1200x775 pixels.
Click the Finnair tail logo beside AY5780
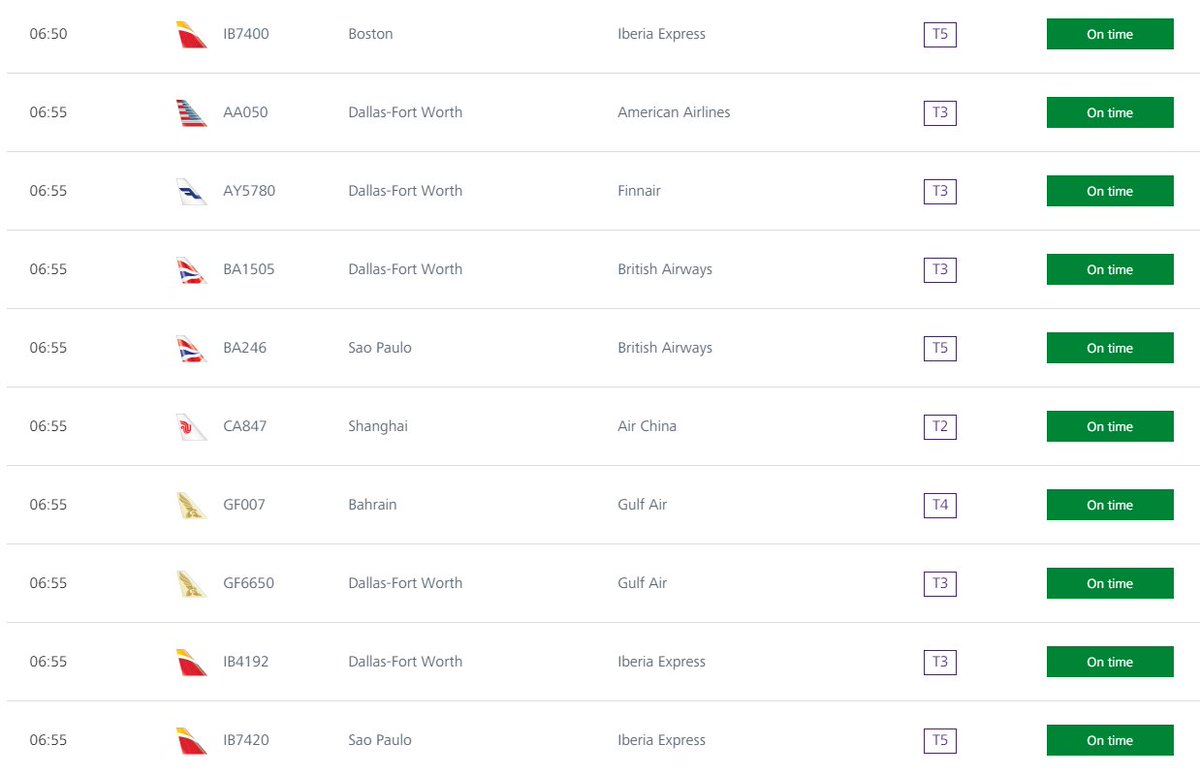click(x=190, y=191)
